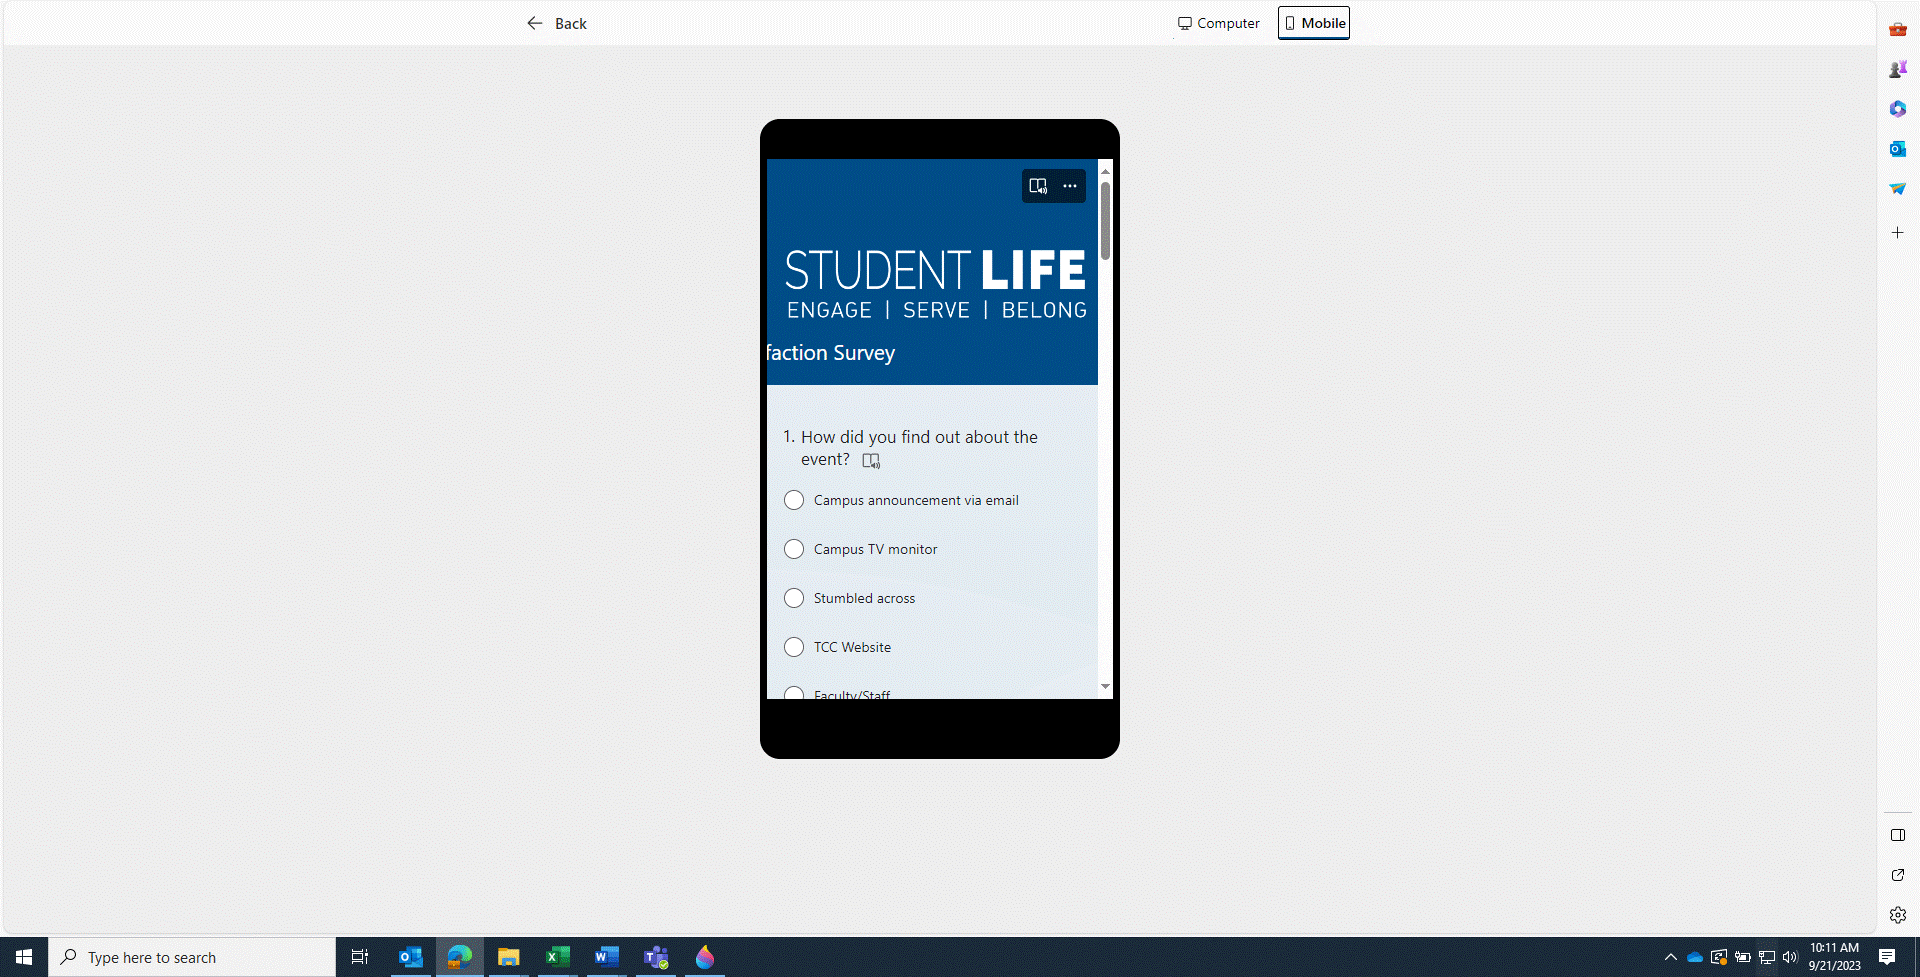Open sidebar settings gear icon
The width and height of the screenshot is (1920, 977).
tap(1898, 915)
